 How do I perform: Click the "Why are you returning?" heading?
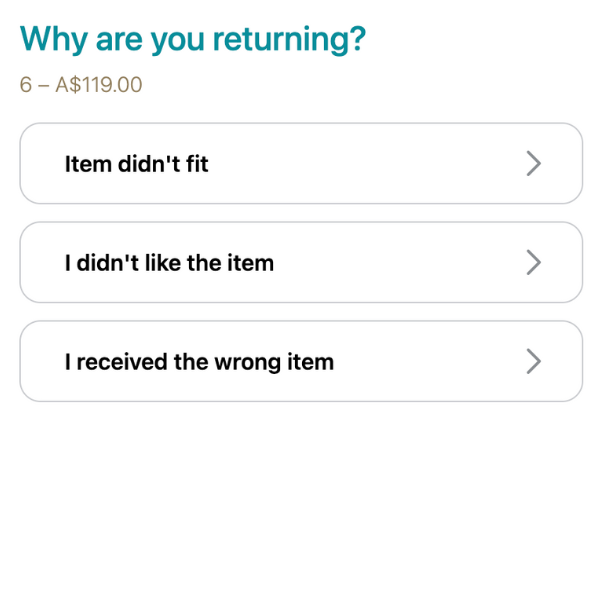[x=193, y=40]
